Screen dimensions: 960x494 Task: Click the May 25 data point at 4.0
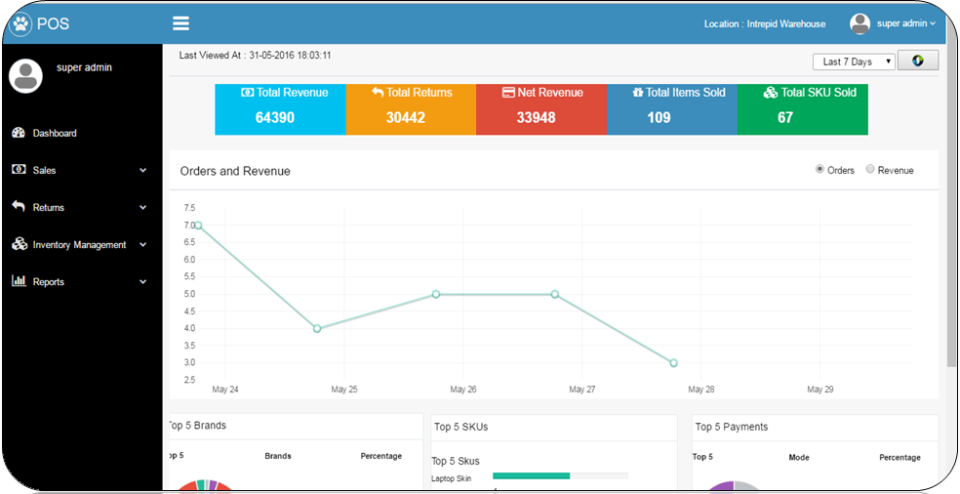click(x=317, y=329)
